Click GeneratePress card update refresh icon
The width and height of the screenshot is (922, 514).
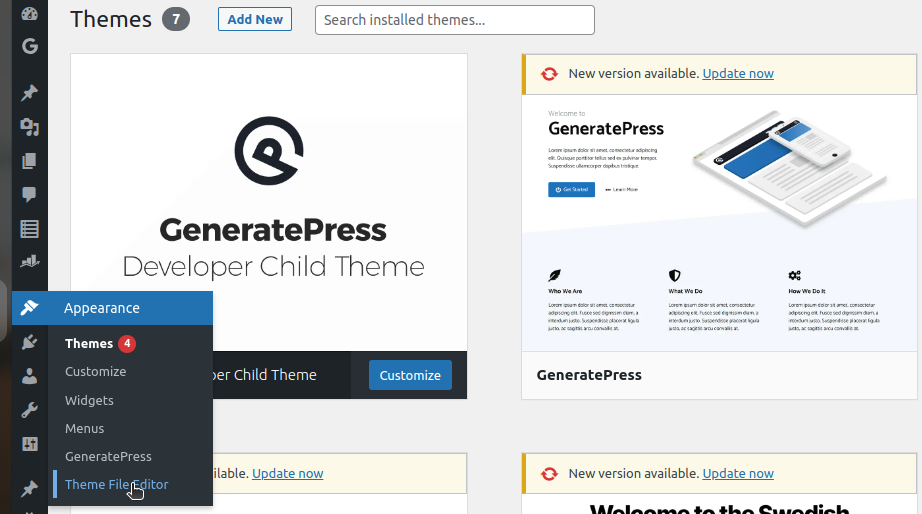point(549,74)
